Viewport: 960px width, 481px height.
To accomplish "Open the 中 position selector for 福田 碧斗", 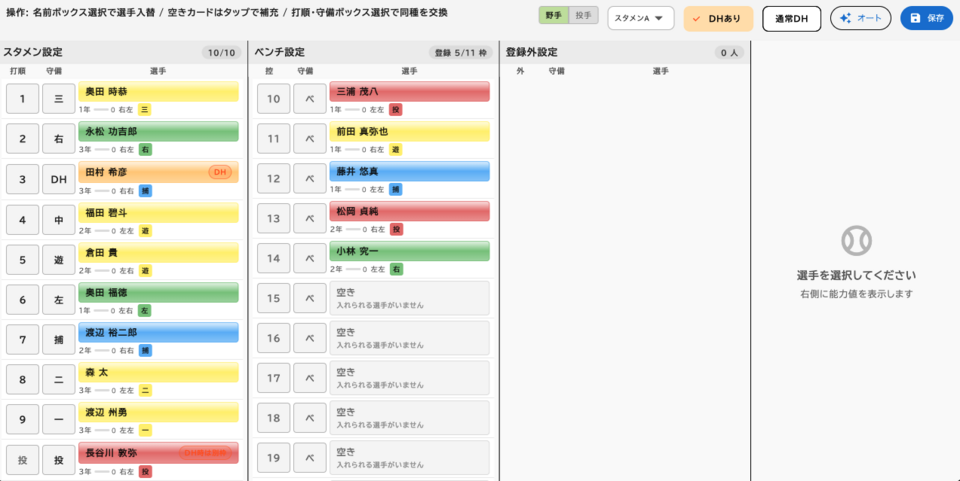I will click(59, 219).
